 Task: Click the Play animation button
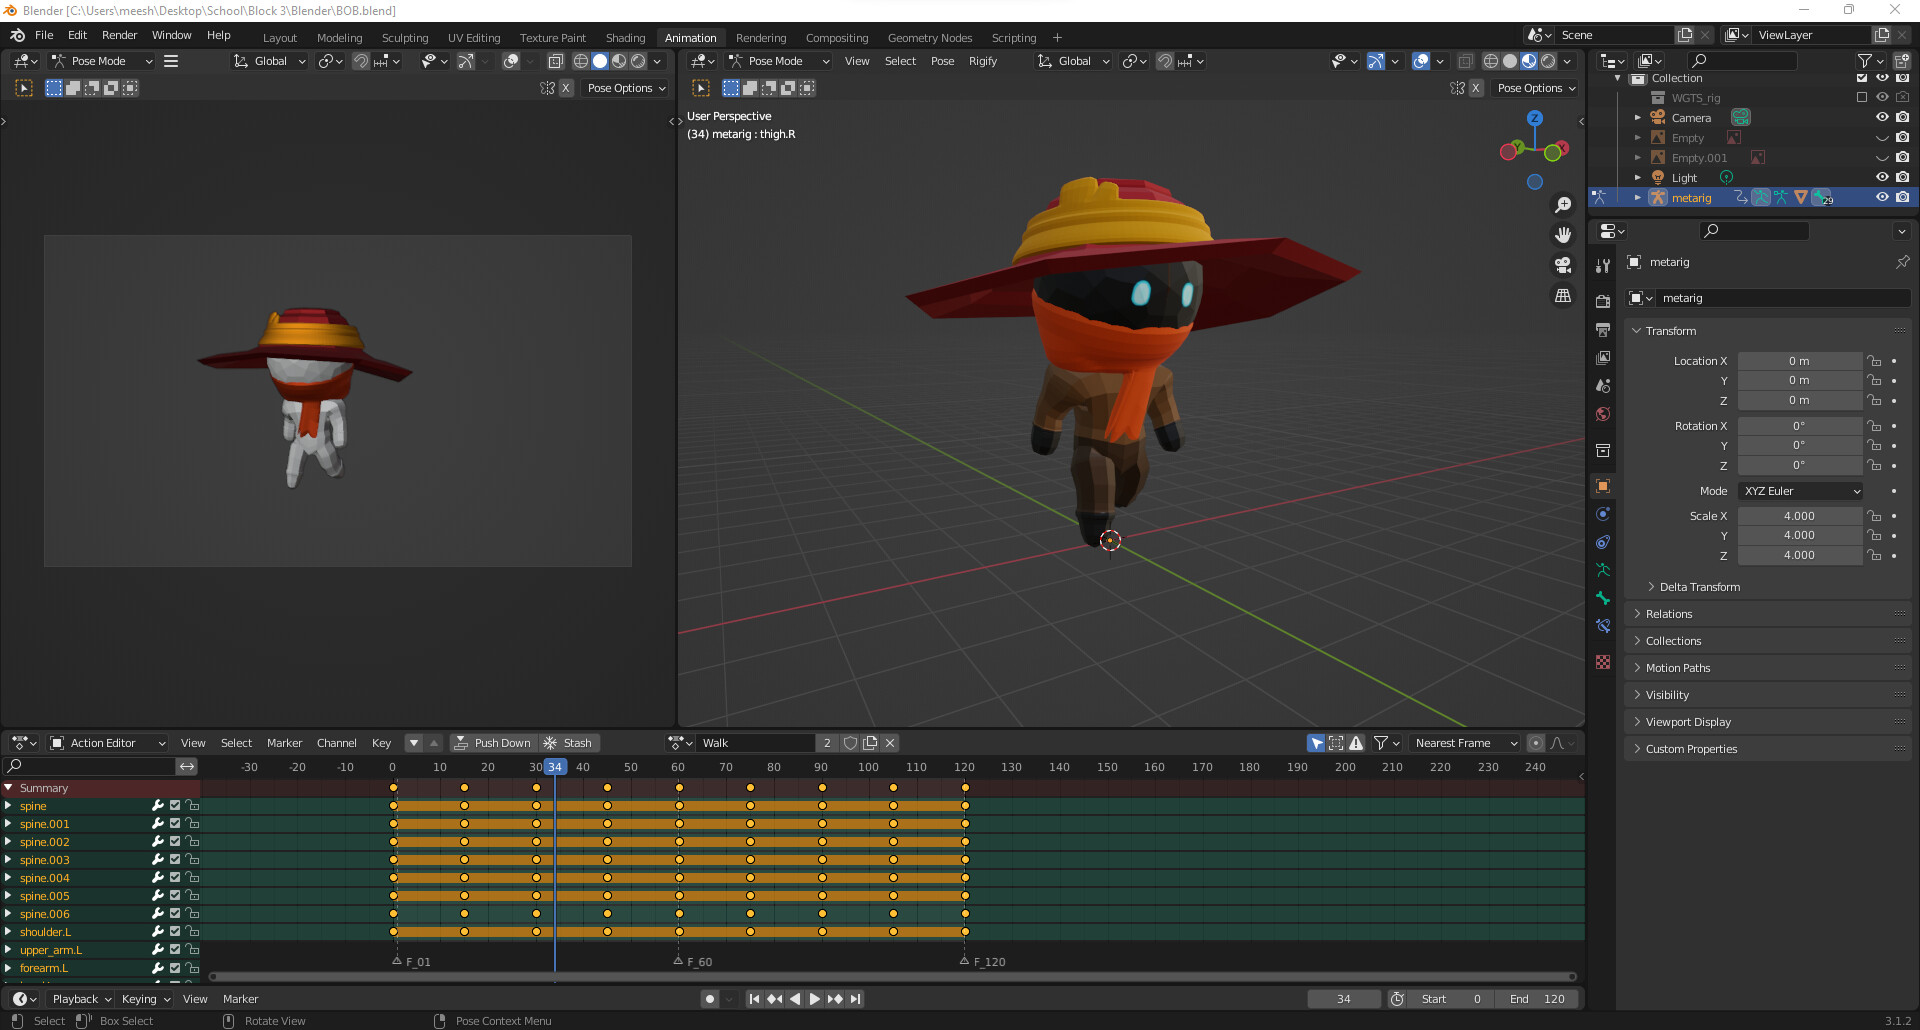point(814,999)
